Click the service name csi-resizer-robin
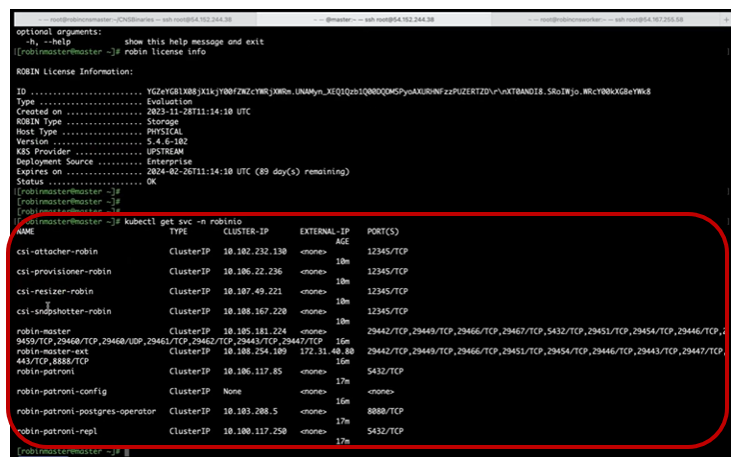Screen dimensions: 745x468 [55, 291]
